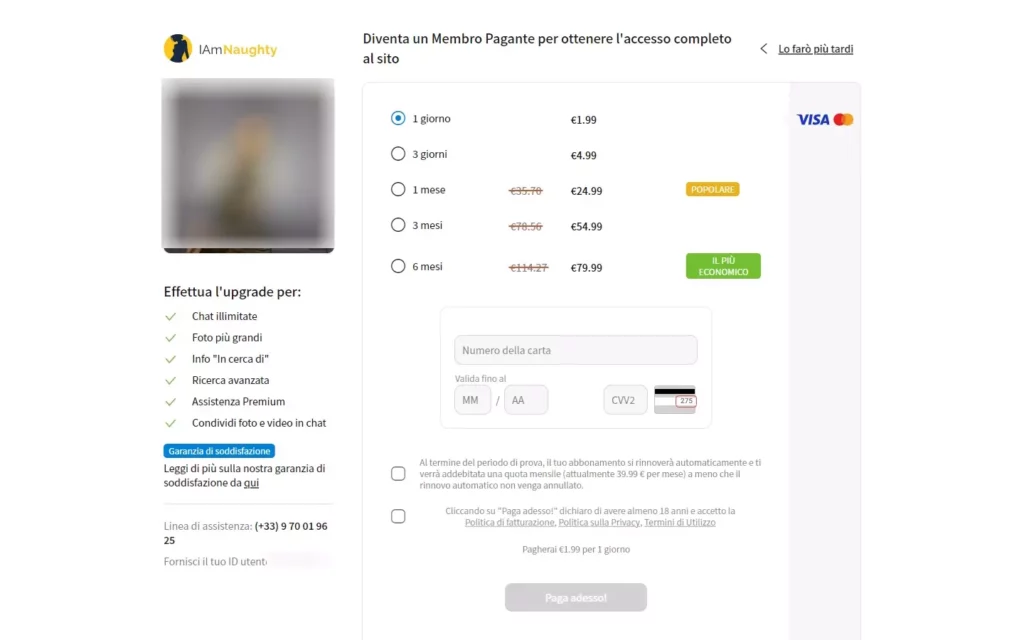Click the POPOLARE badge

click(x=712, y=189)
